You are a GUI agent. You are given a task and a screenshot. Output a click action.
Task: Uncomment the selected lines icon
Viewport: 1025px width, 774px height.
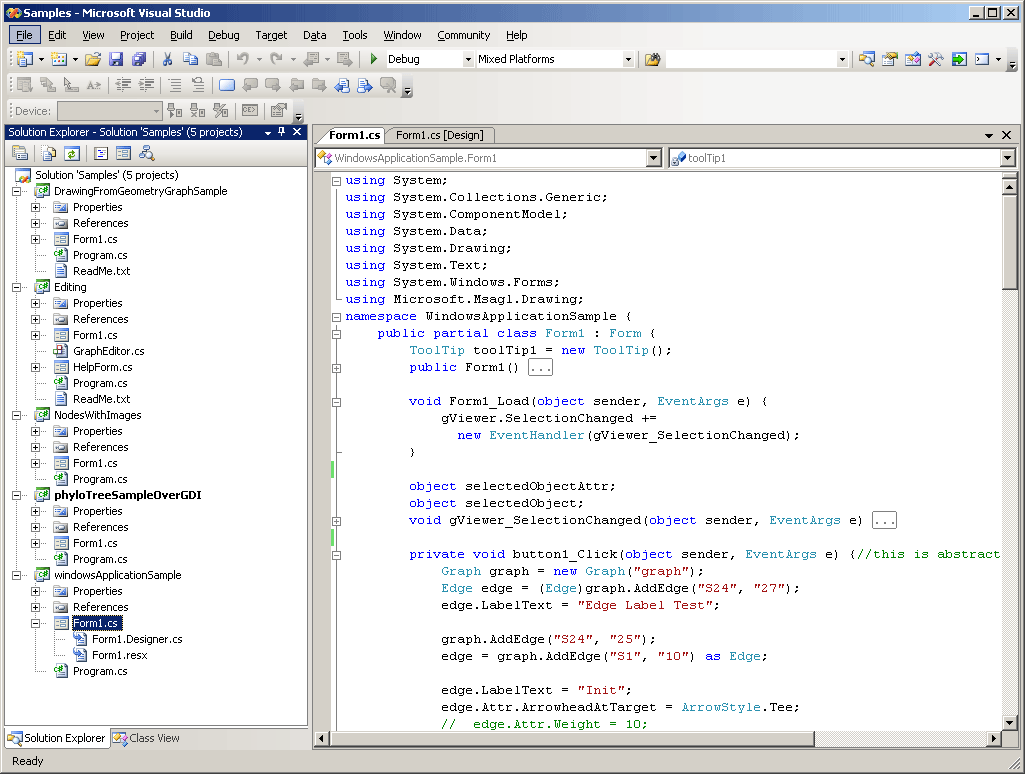pos(197,85)
